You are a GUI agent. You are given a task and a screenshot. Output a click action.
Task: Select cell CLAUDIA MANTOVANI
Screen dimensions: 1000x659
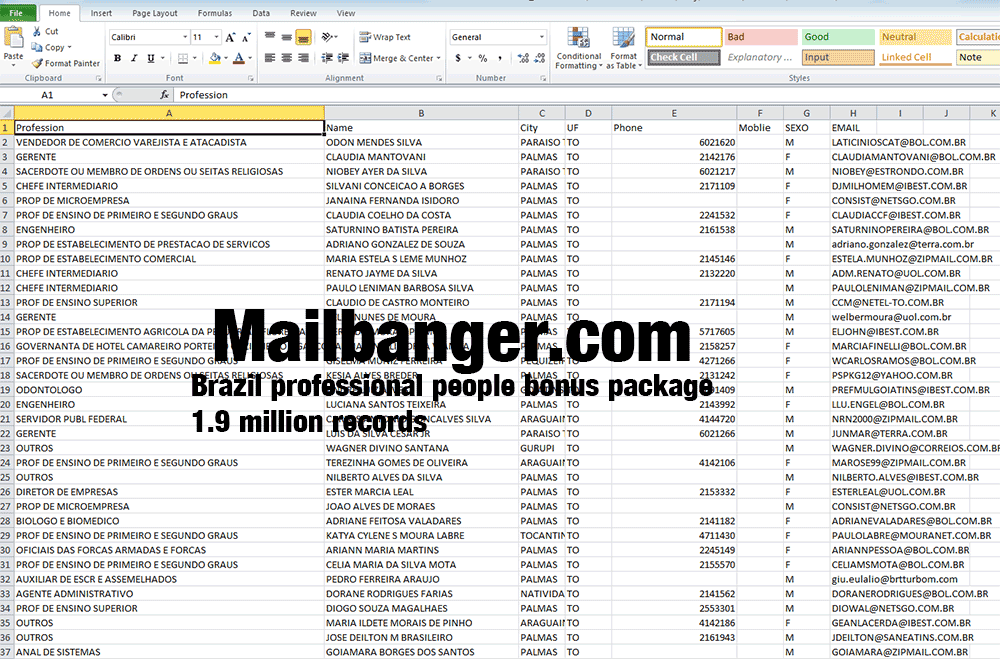[x=421, y=157]
